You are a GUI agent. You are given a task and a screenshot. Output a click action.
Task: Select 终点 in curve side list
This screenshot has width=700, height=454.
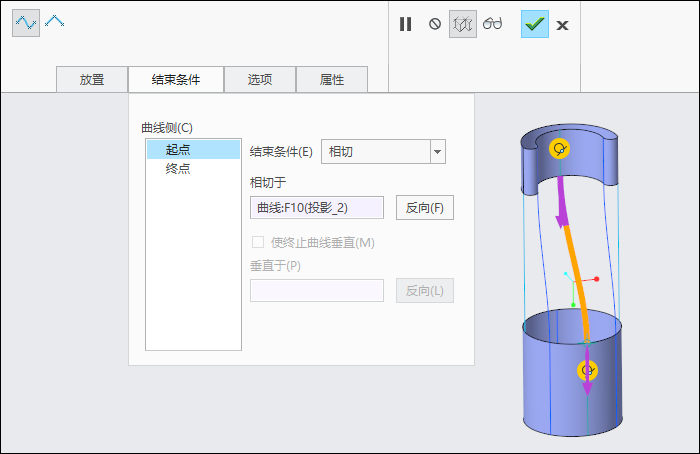[x=193, y=169]
